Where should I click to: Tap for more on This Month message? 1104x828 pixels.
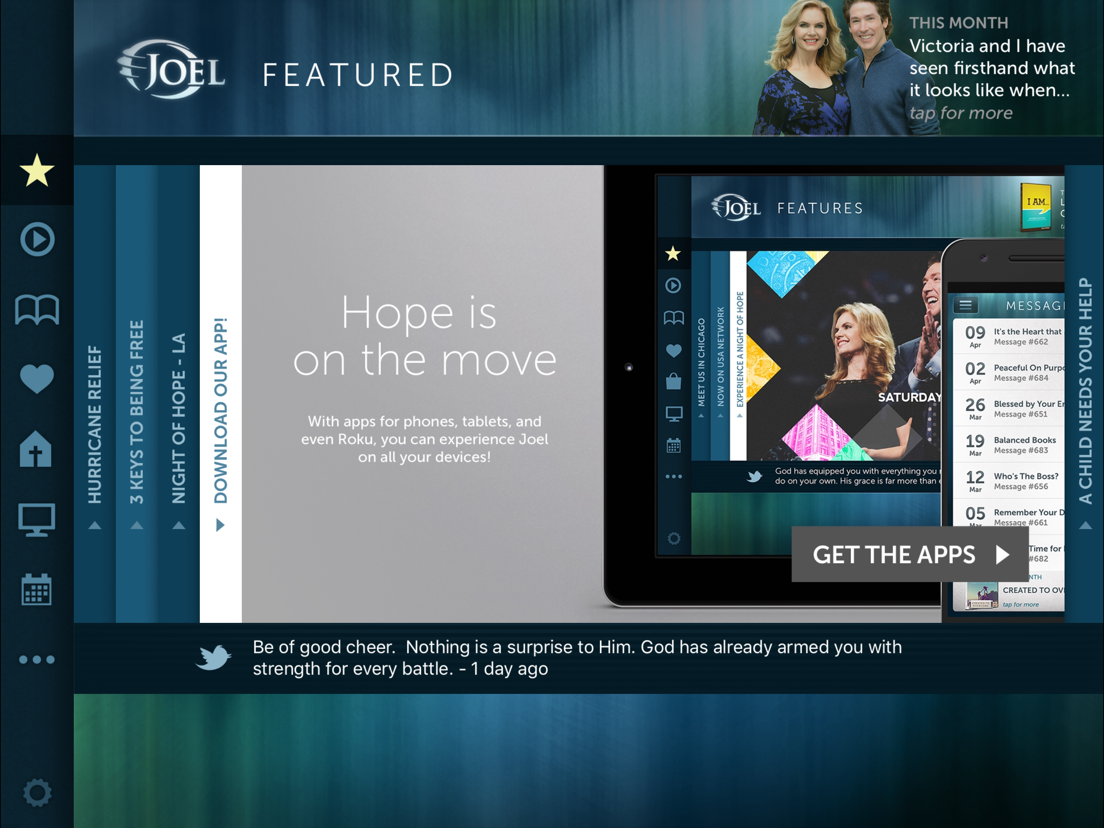click(x=960, y=113)
